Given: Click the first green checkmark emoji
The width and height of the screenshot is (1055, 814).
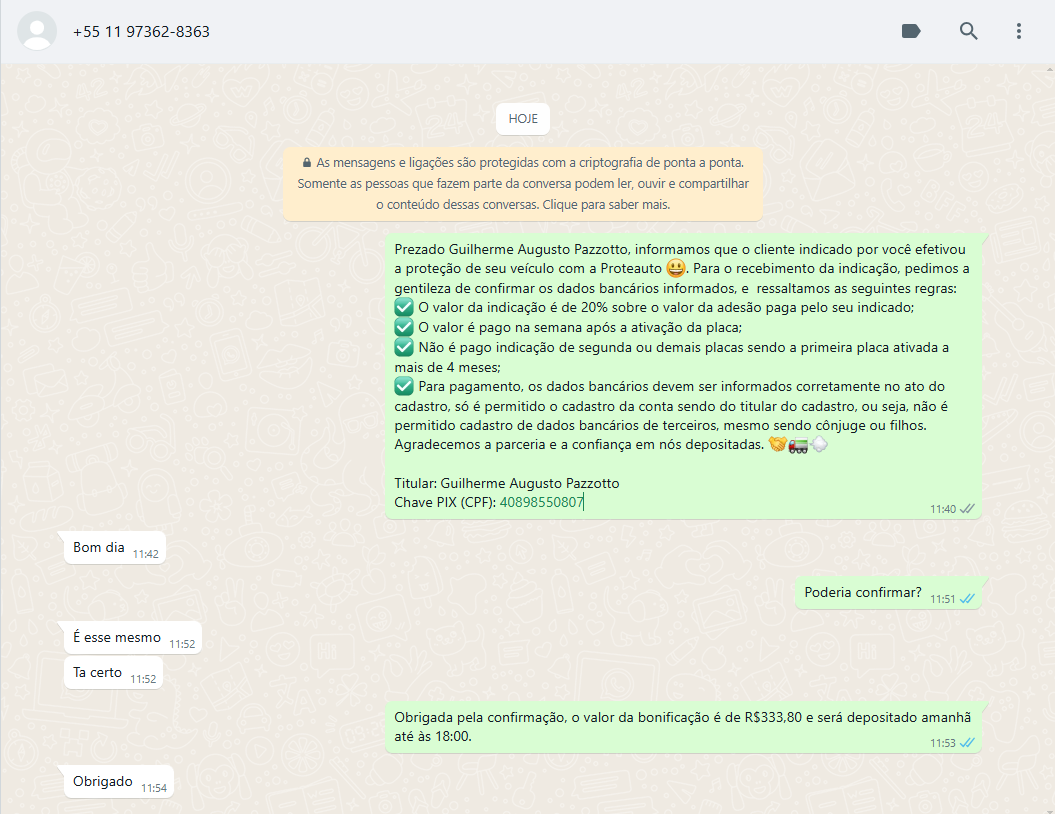Looking at the screenshot, I should (x=404, y=308).
